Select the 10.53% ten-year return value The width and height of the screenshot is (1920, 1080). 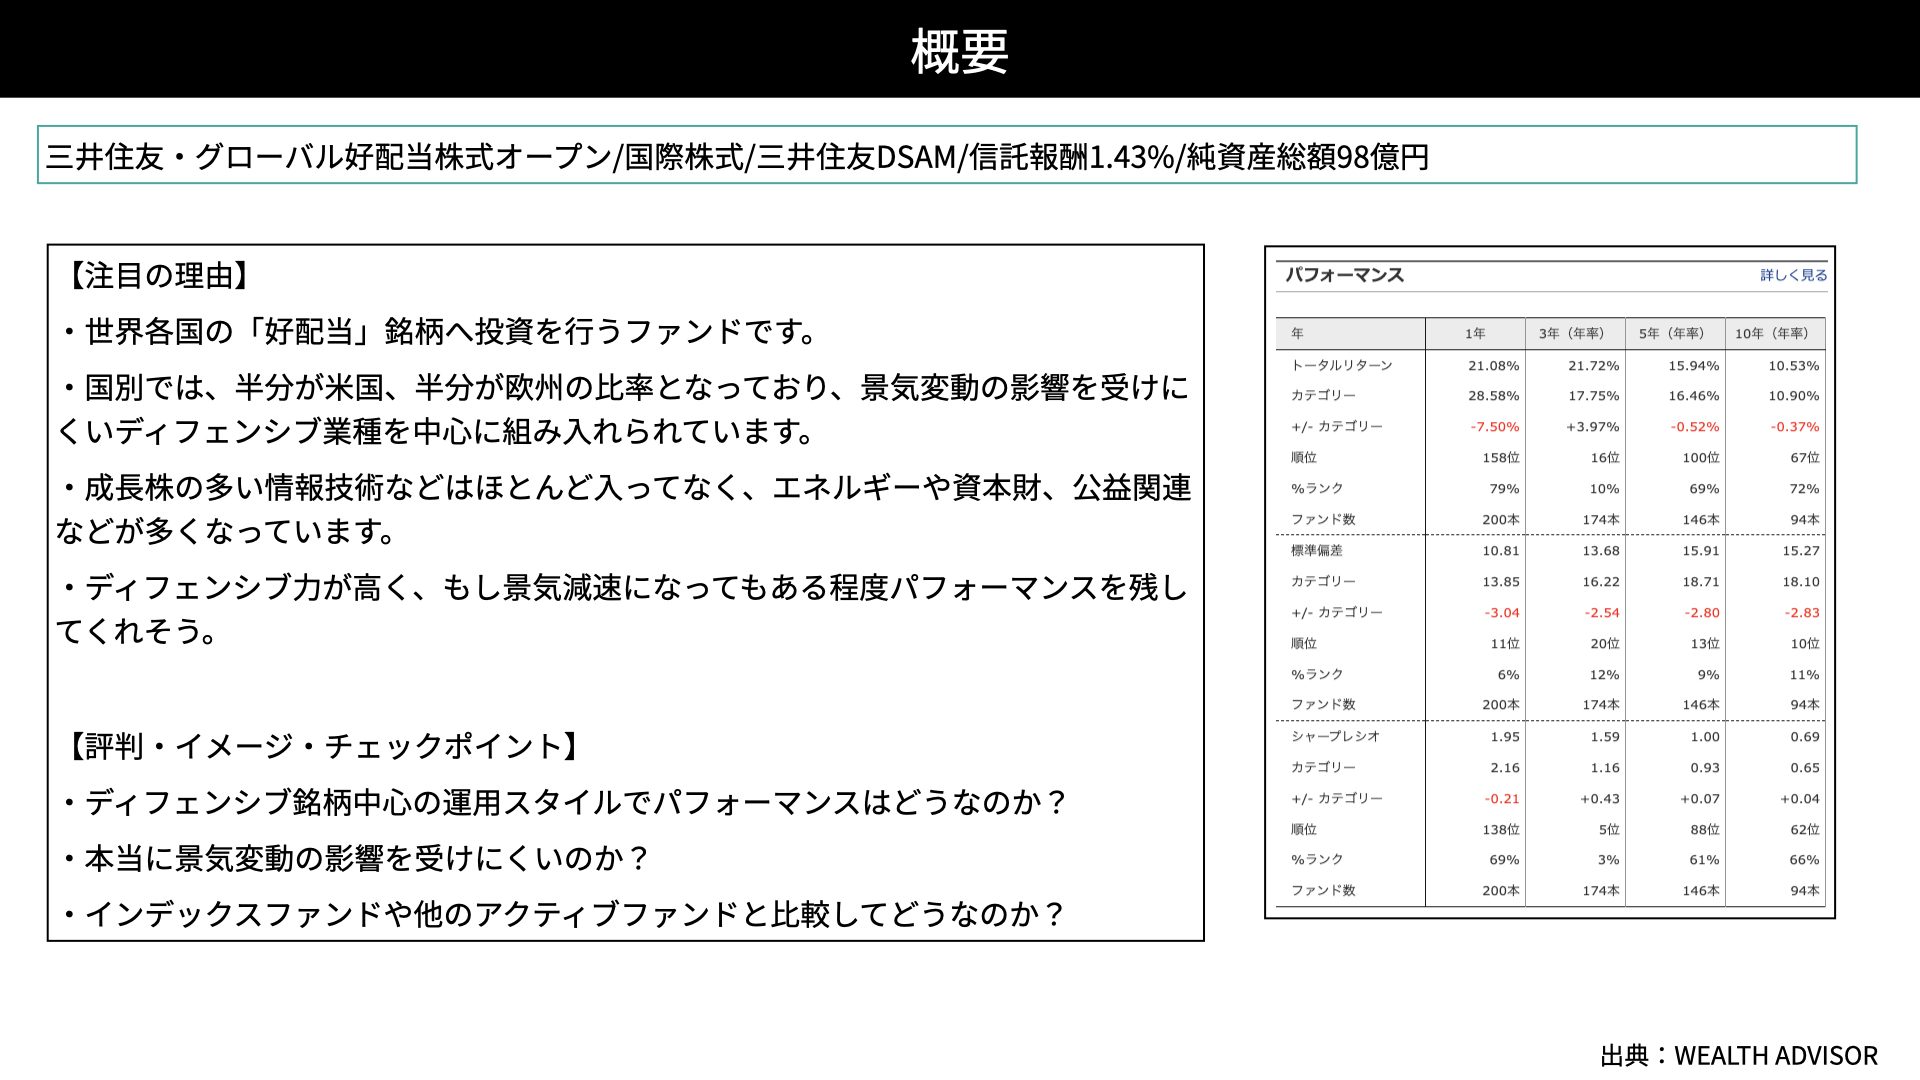1793,366
